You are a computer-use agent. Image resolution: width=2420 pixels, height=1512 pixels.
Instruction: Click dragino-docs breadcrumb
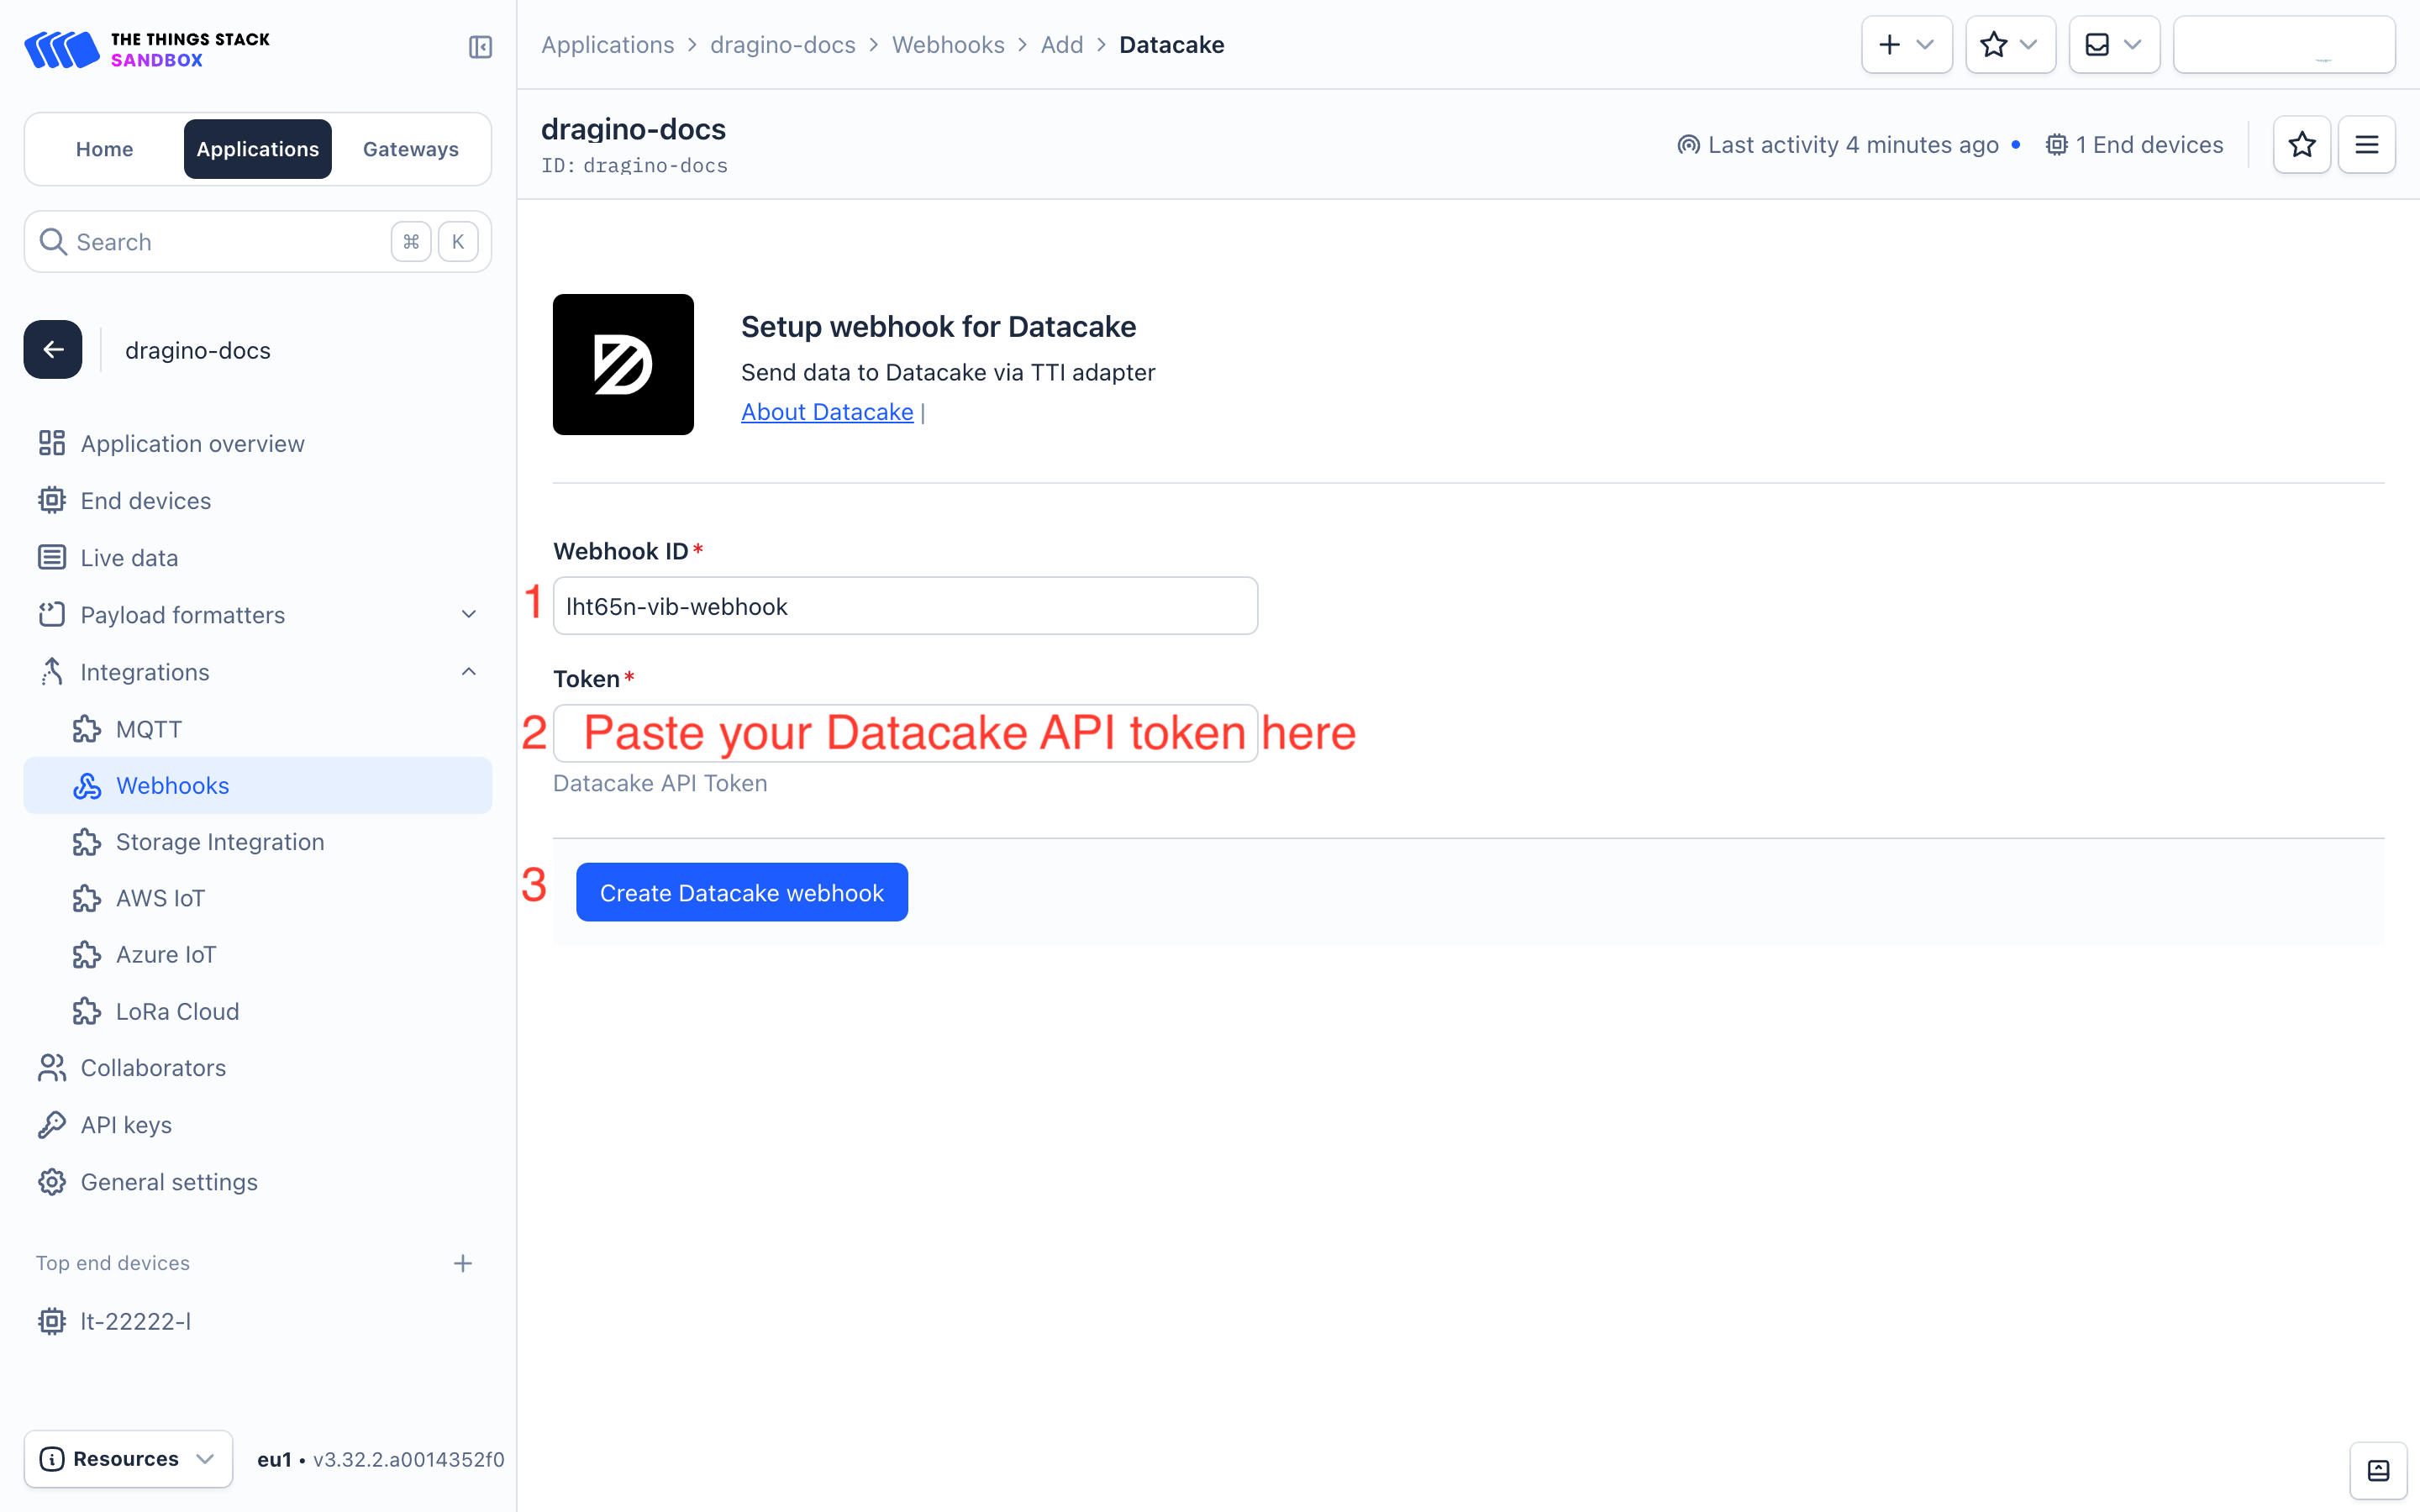782,45
